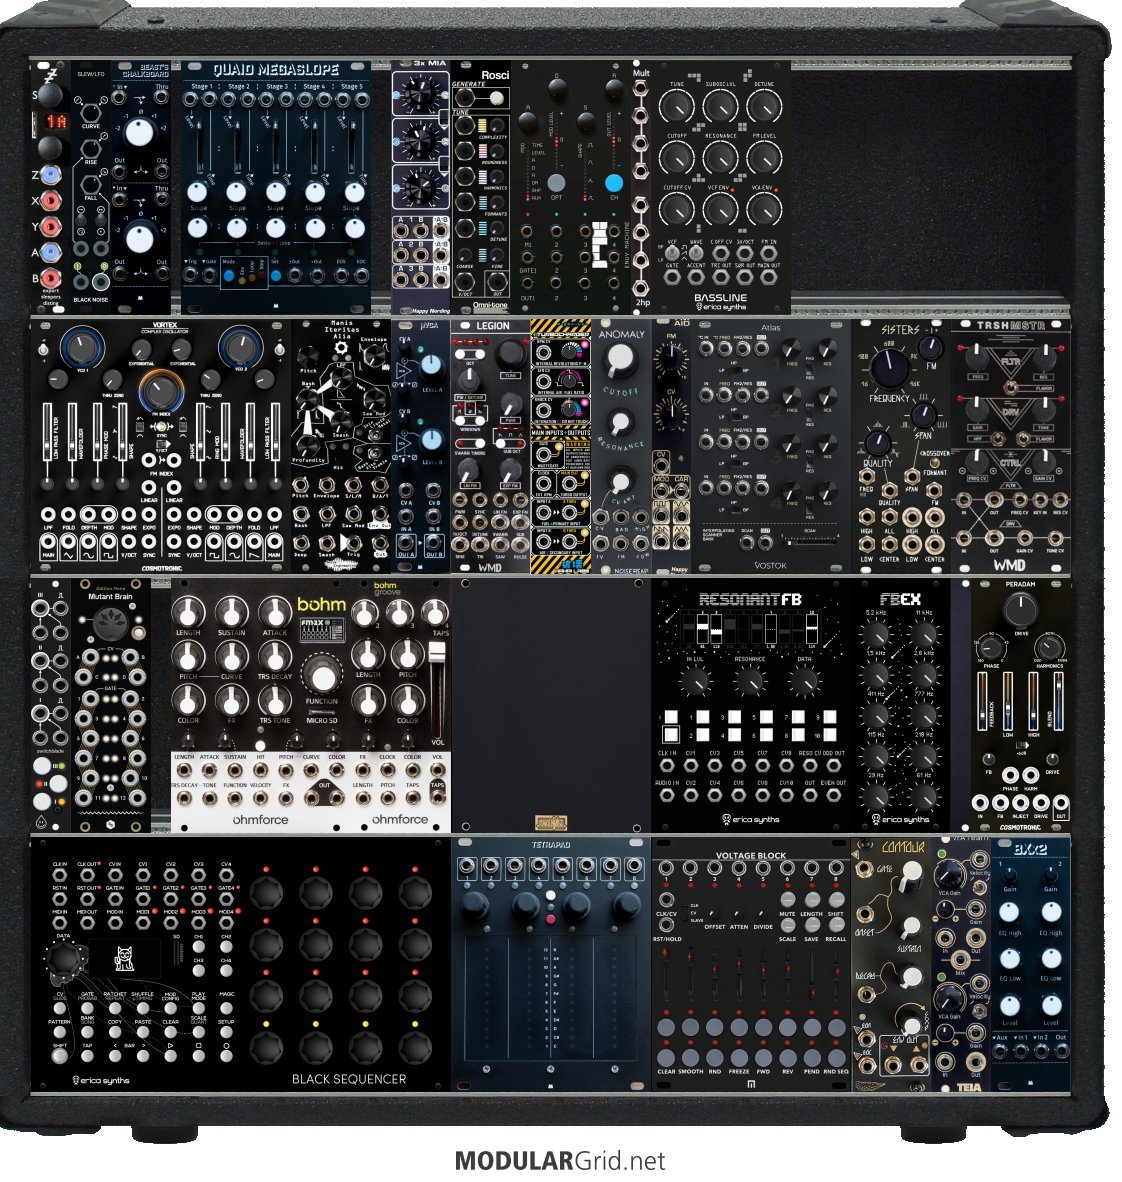
Task: Open the MODULARGrid.net logo link
Action: click(560, 1161)
